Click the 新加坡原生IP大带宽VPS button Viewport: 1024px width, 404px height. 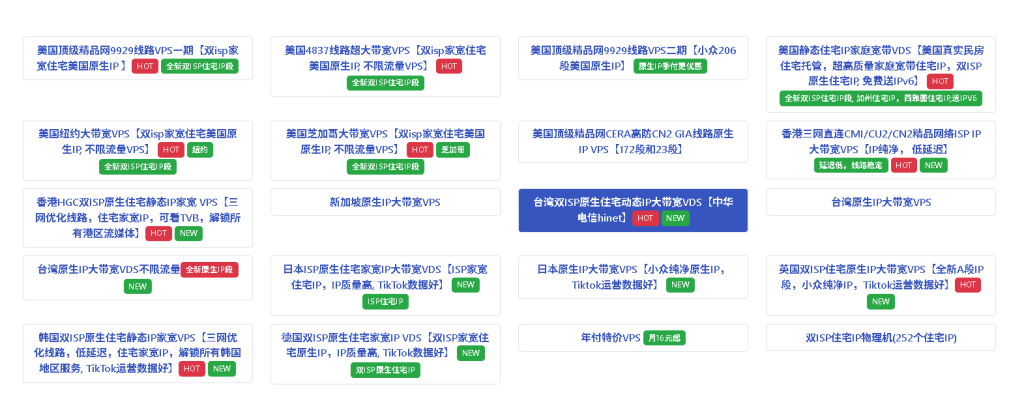[x=385, y=202]
